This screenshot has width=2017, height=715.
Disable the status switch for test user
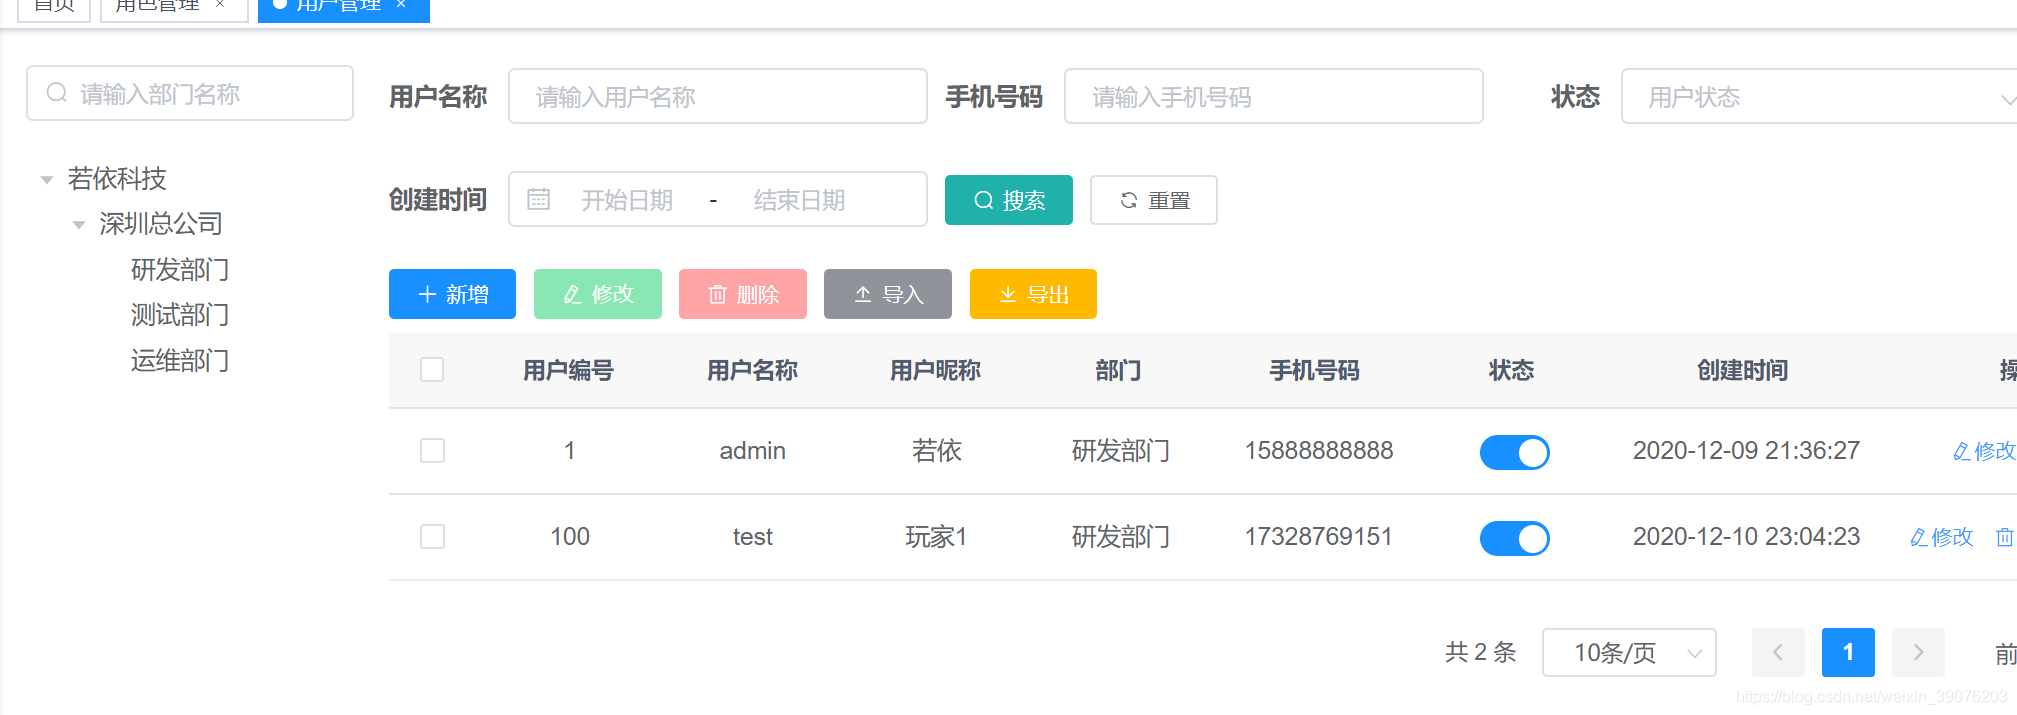point(1514,538)
